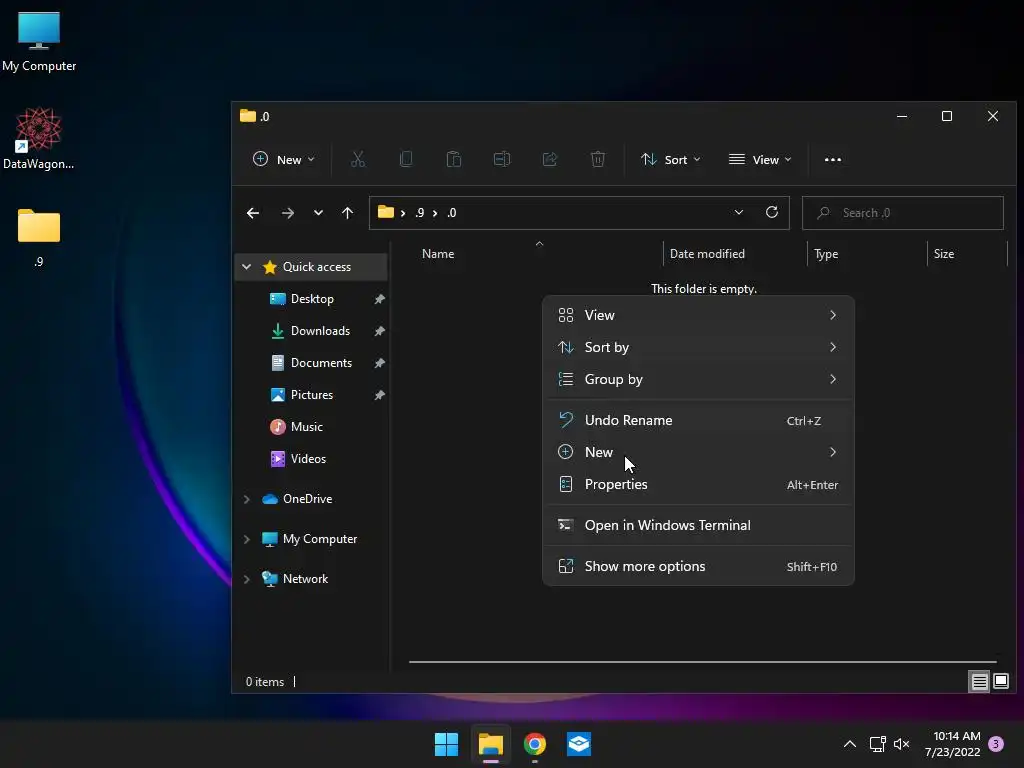Screen dimensions: 1024x768
Task: Click the Delete trash icon
Action: click(x=598, y=159)
